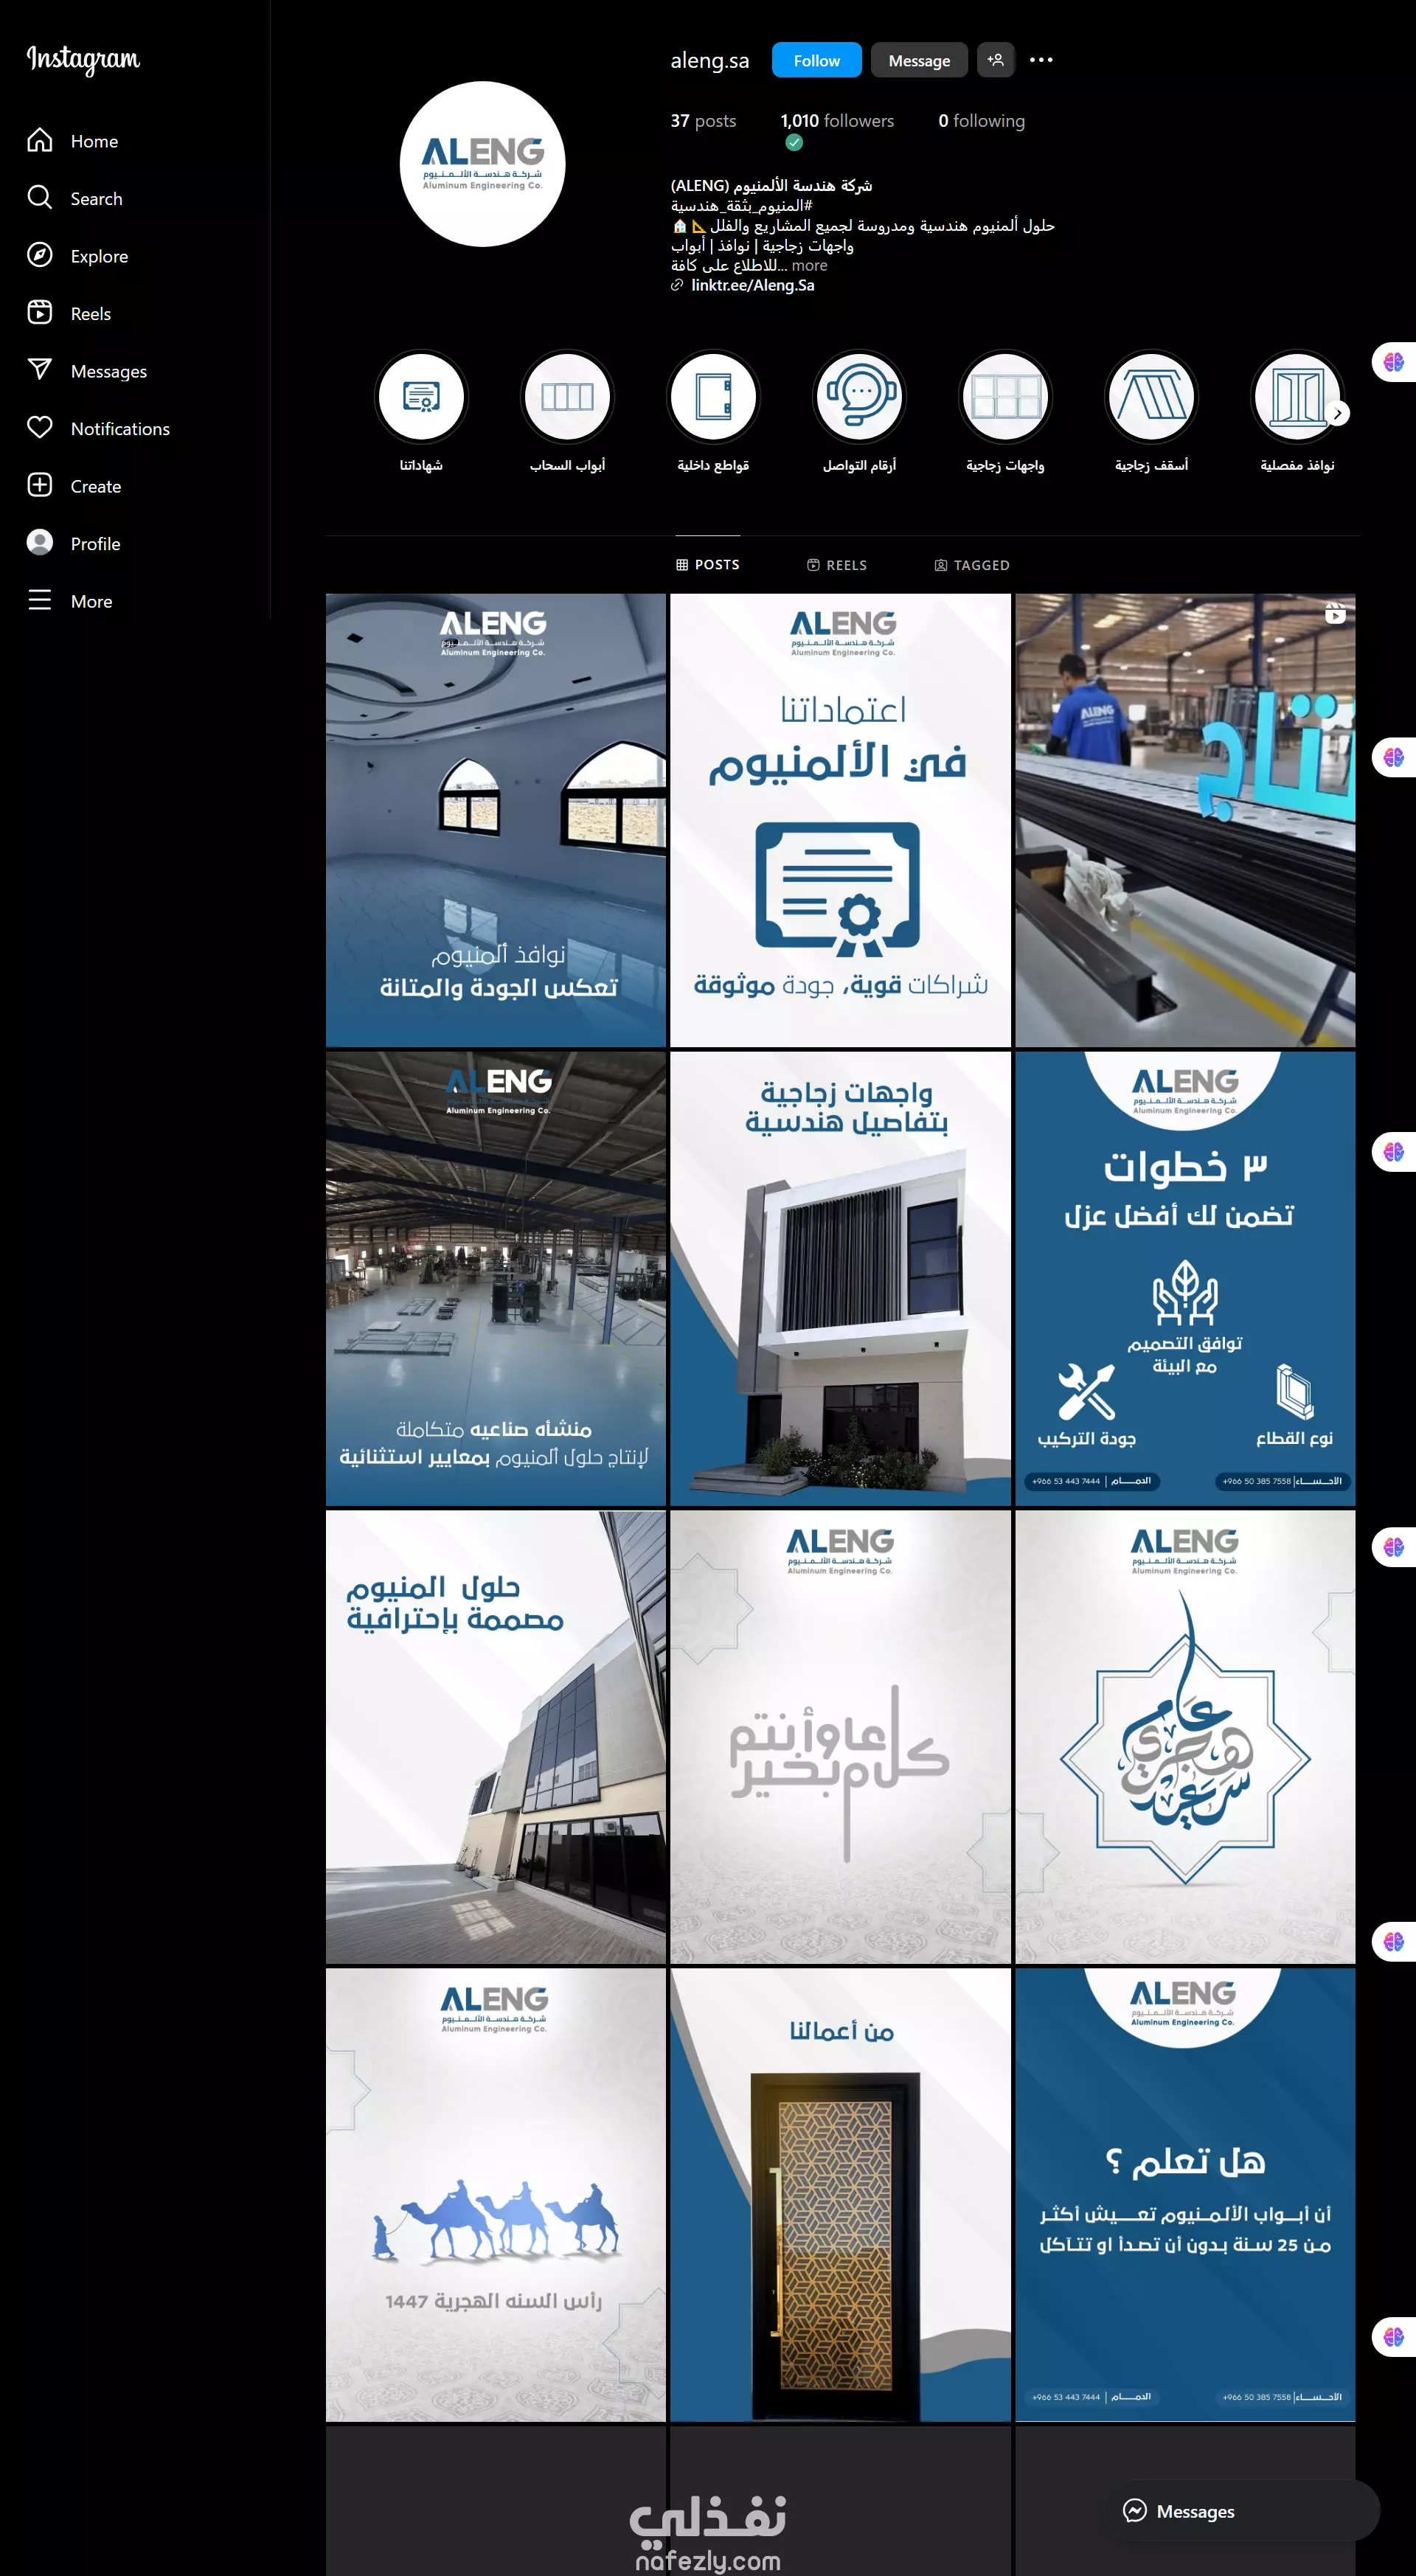Switch to the TAGGED tab
The image size is (1416, 2576).
pos(972,565)
